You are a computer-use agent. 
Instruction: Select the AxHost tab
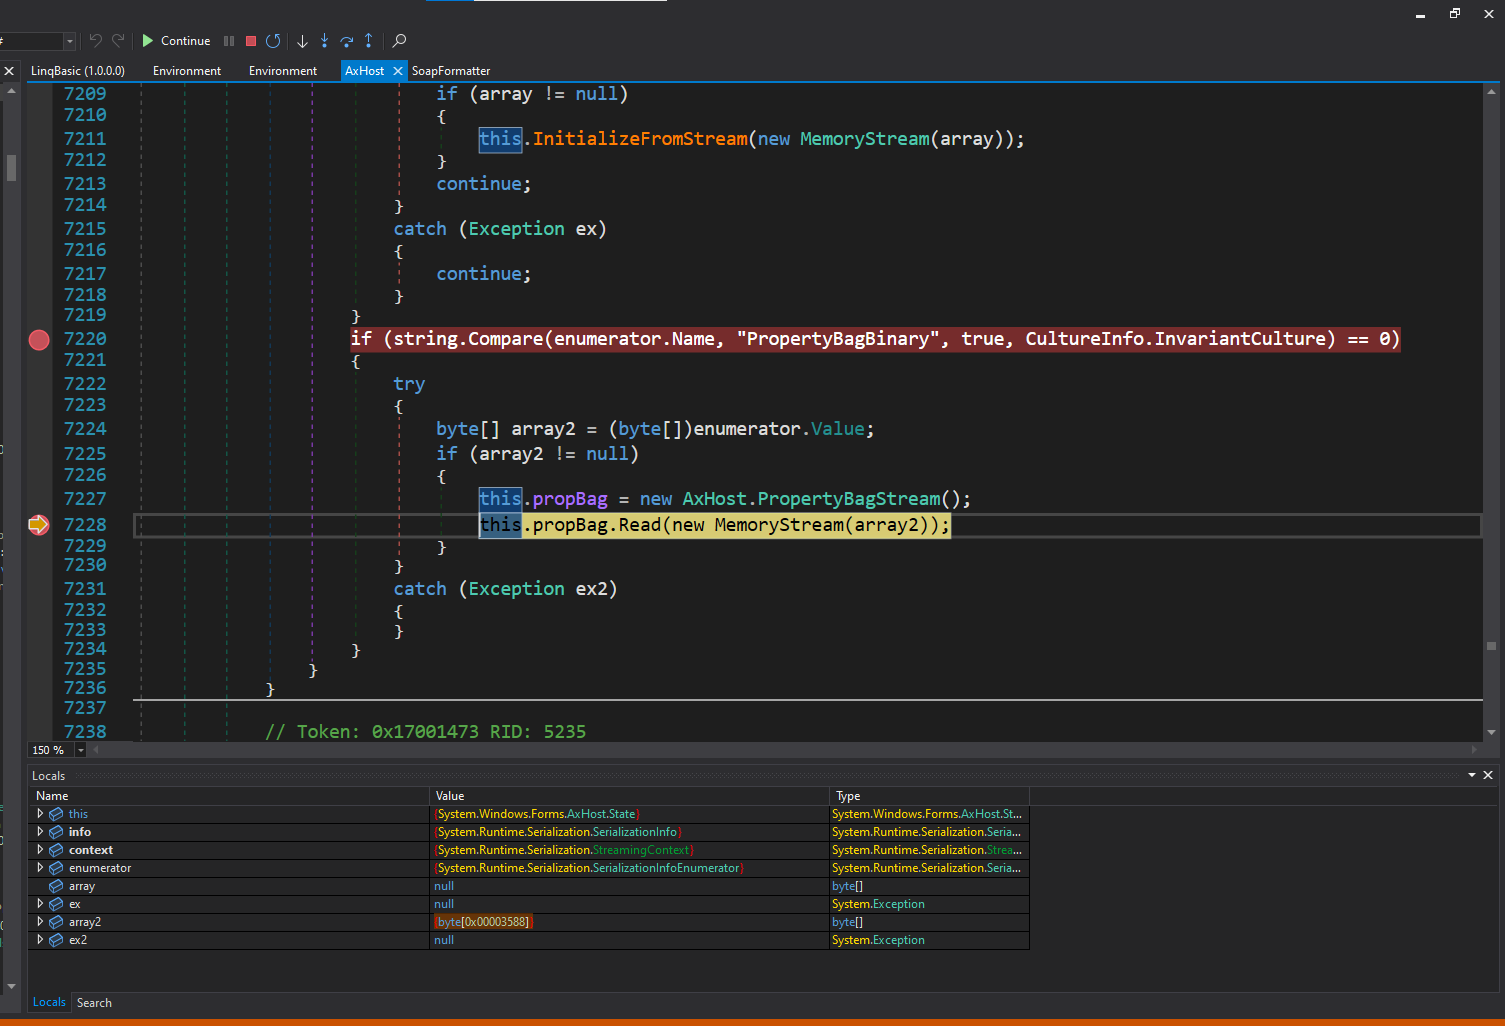364,71
